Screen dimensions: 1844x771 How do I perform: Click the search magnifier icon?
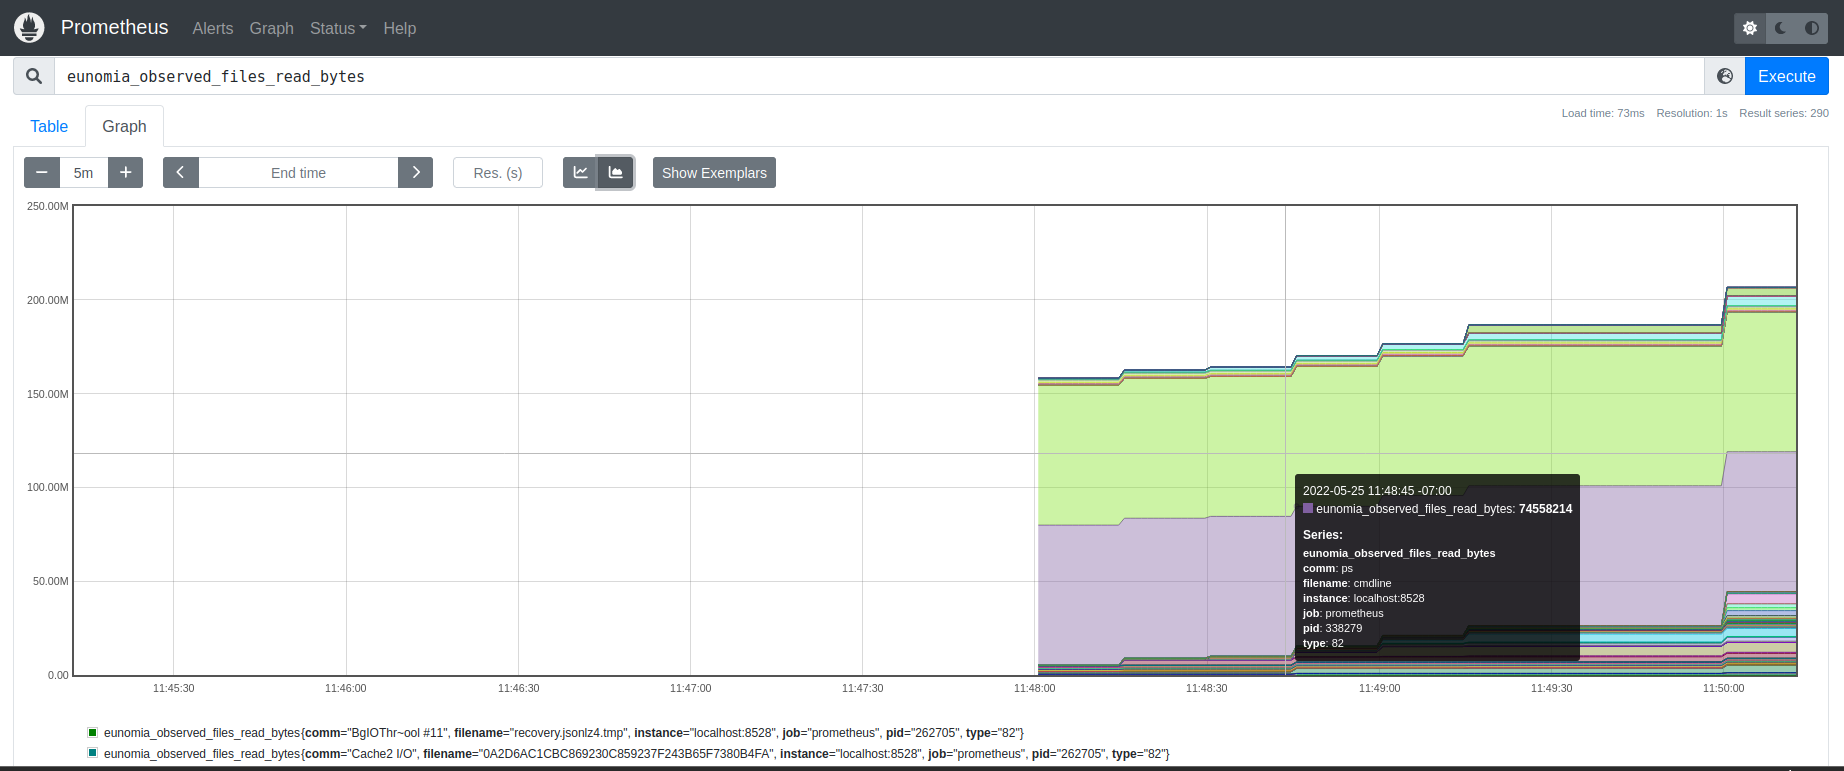(x=34, y=76)
